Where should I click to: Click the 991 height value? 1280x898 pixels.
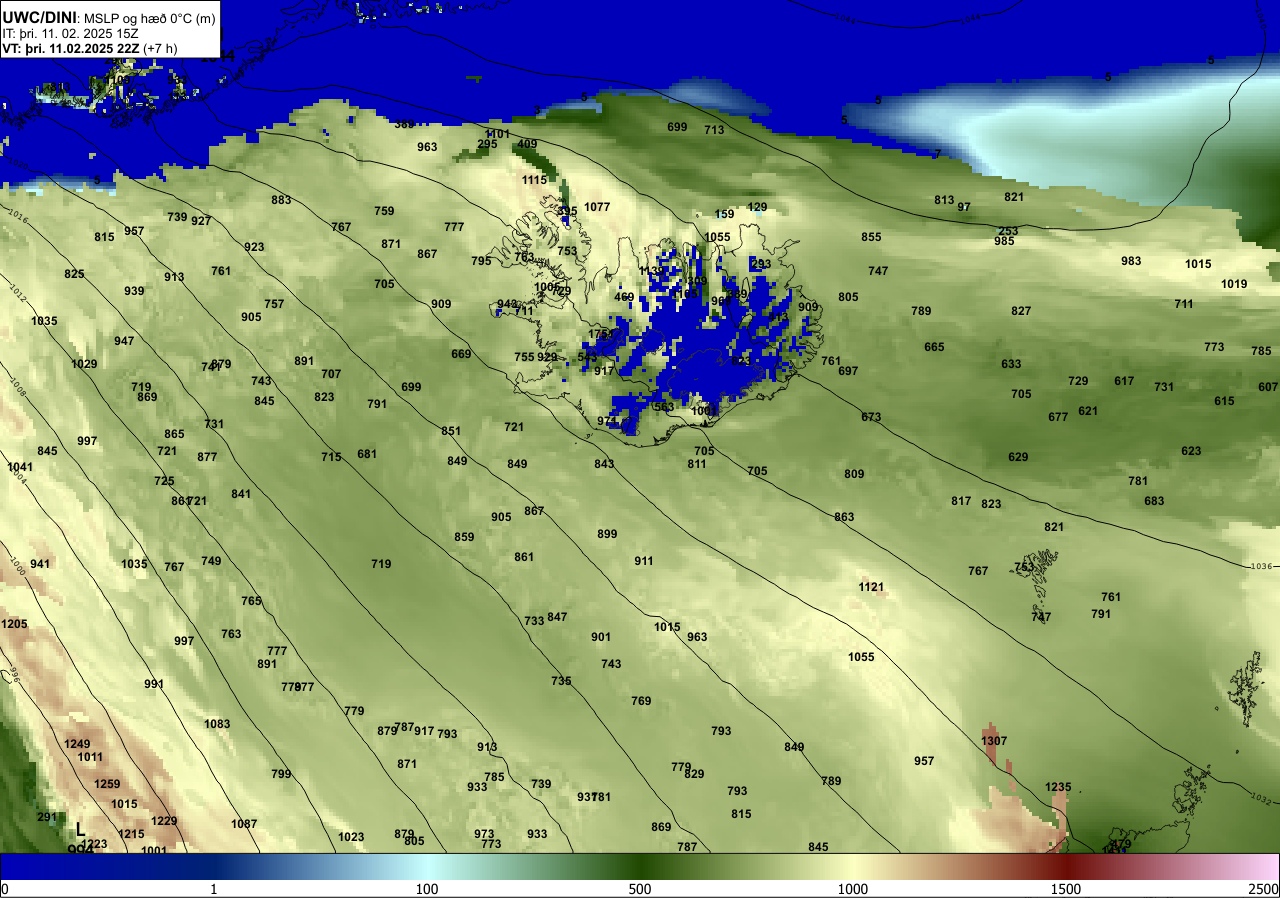154,684
